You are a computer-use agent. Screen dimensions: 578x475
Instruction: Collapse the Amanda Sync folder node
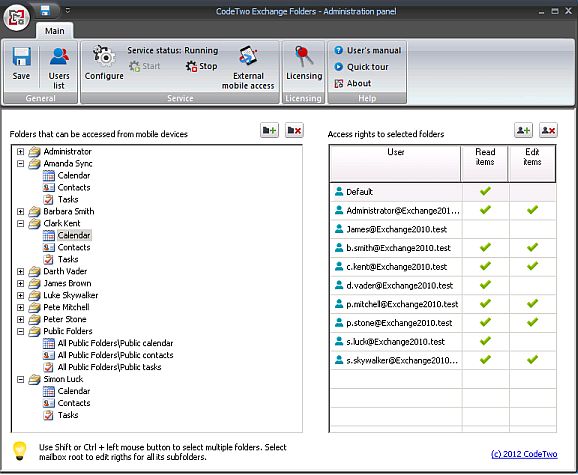point(21,163)
